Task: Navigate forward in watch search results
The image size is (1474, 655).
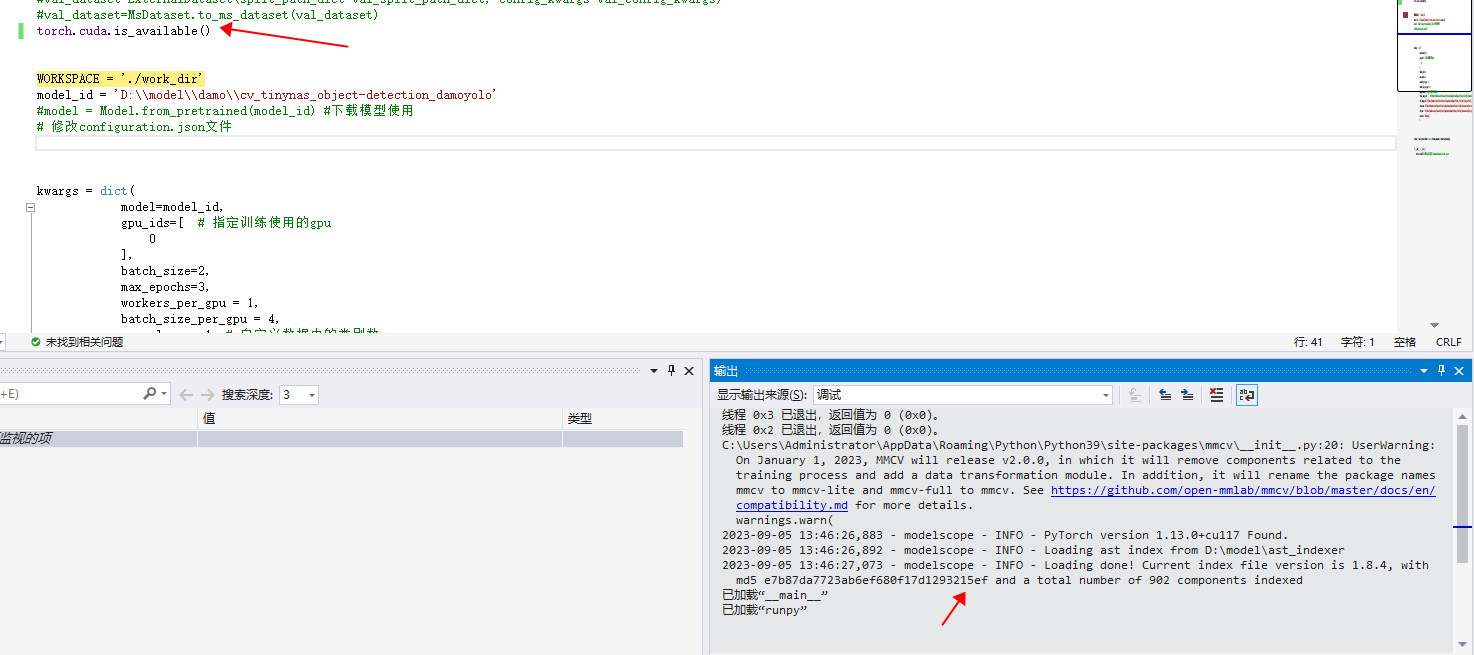Action: coord(207,395)
